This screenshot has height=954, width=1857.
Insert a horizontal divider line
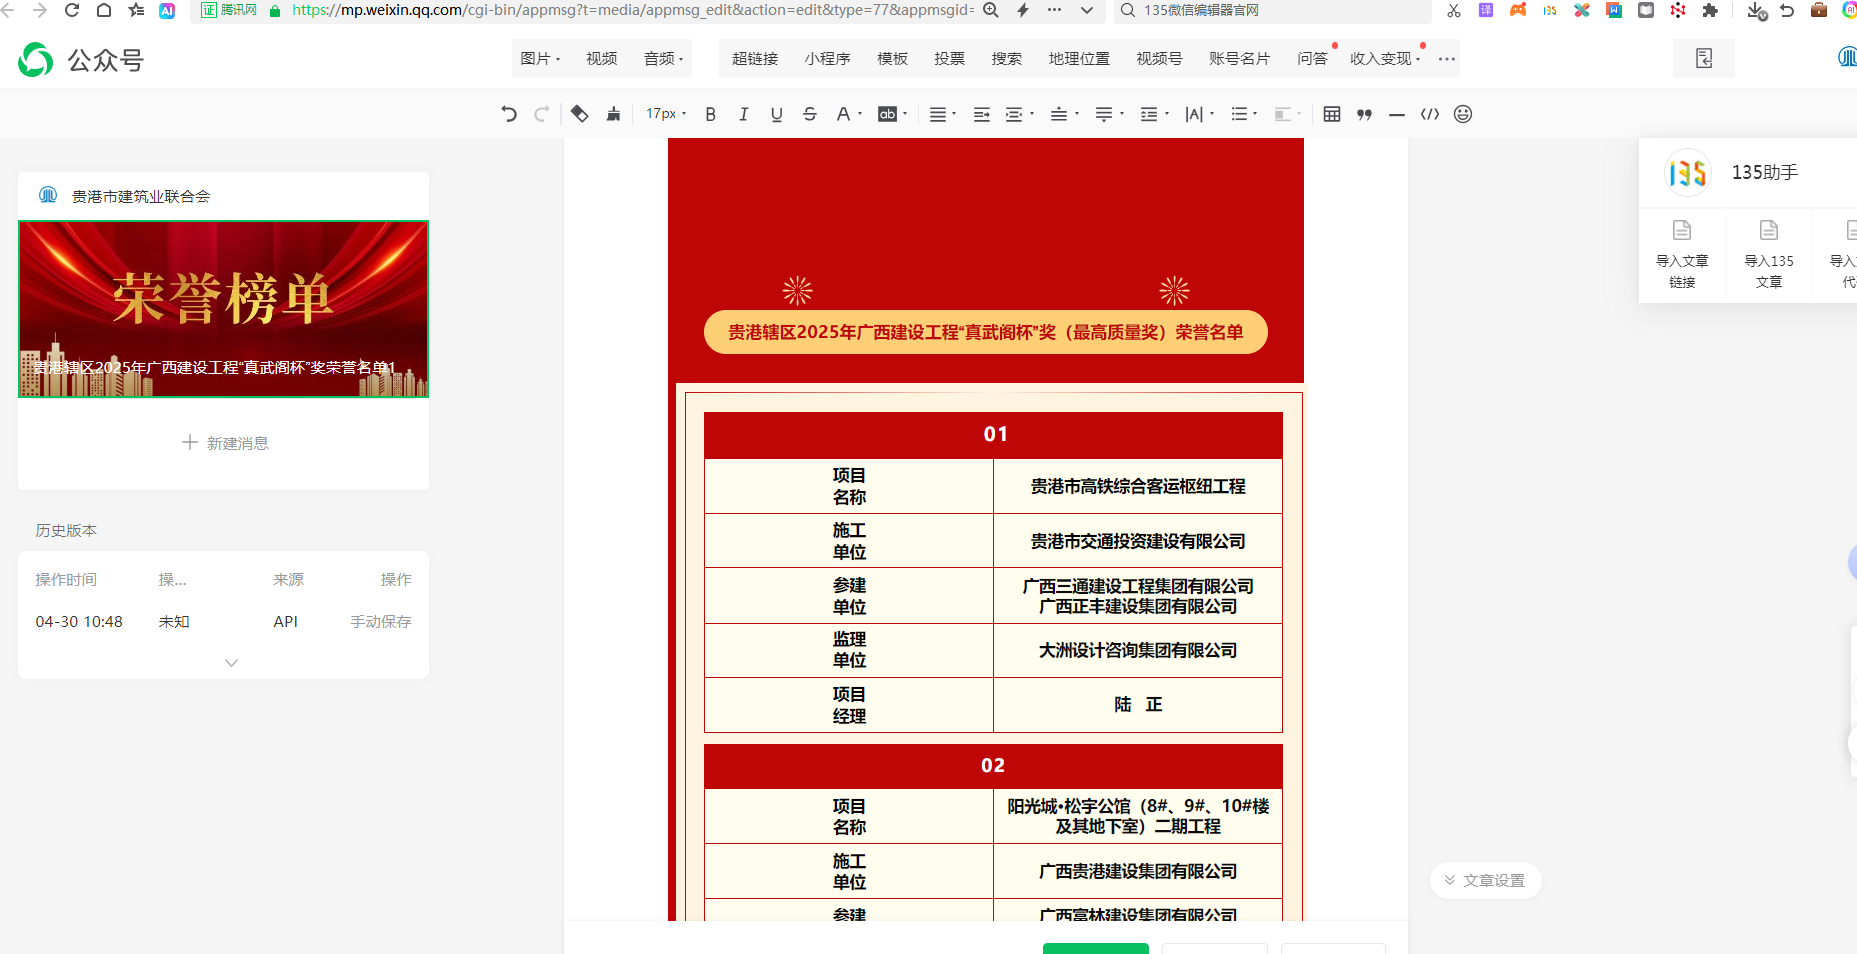(1397, 114)
